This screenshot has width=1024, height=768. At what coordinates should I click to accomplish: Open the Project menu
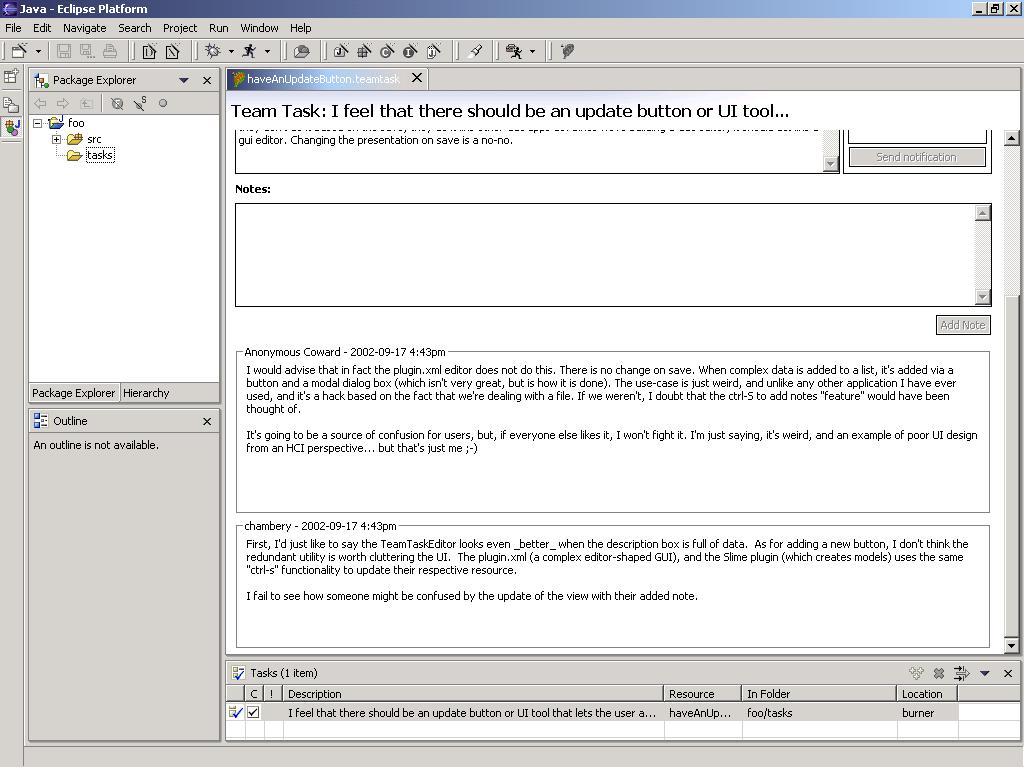coord(180,28)
